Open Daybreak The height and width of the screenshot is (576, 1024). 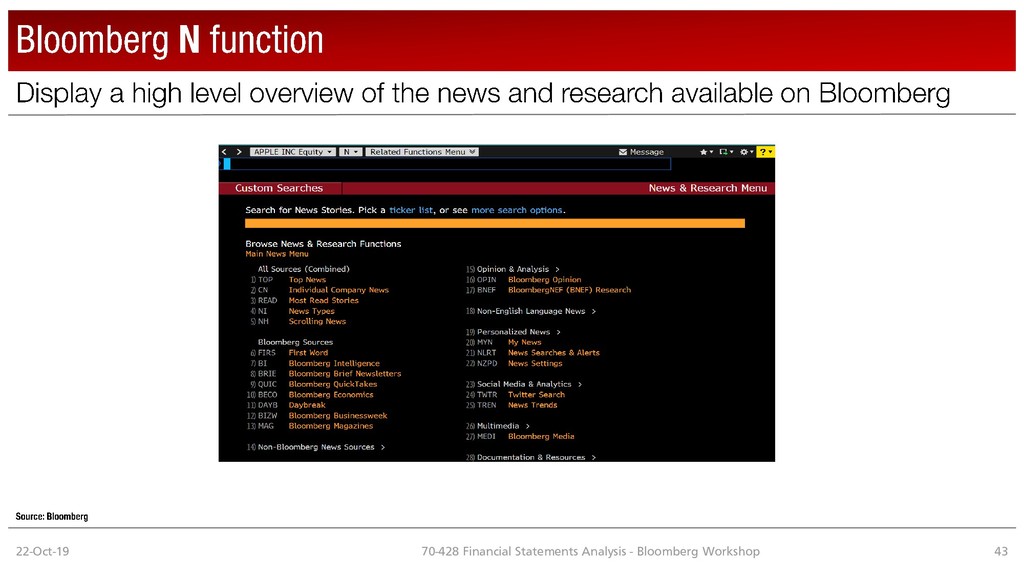(307, 405)
